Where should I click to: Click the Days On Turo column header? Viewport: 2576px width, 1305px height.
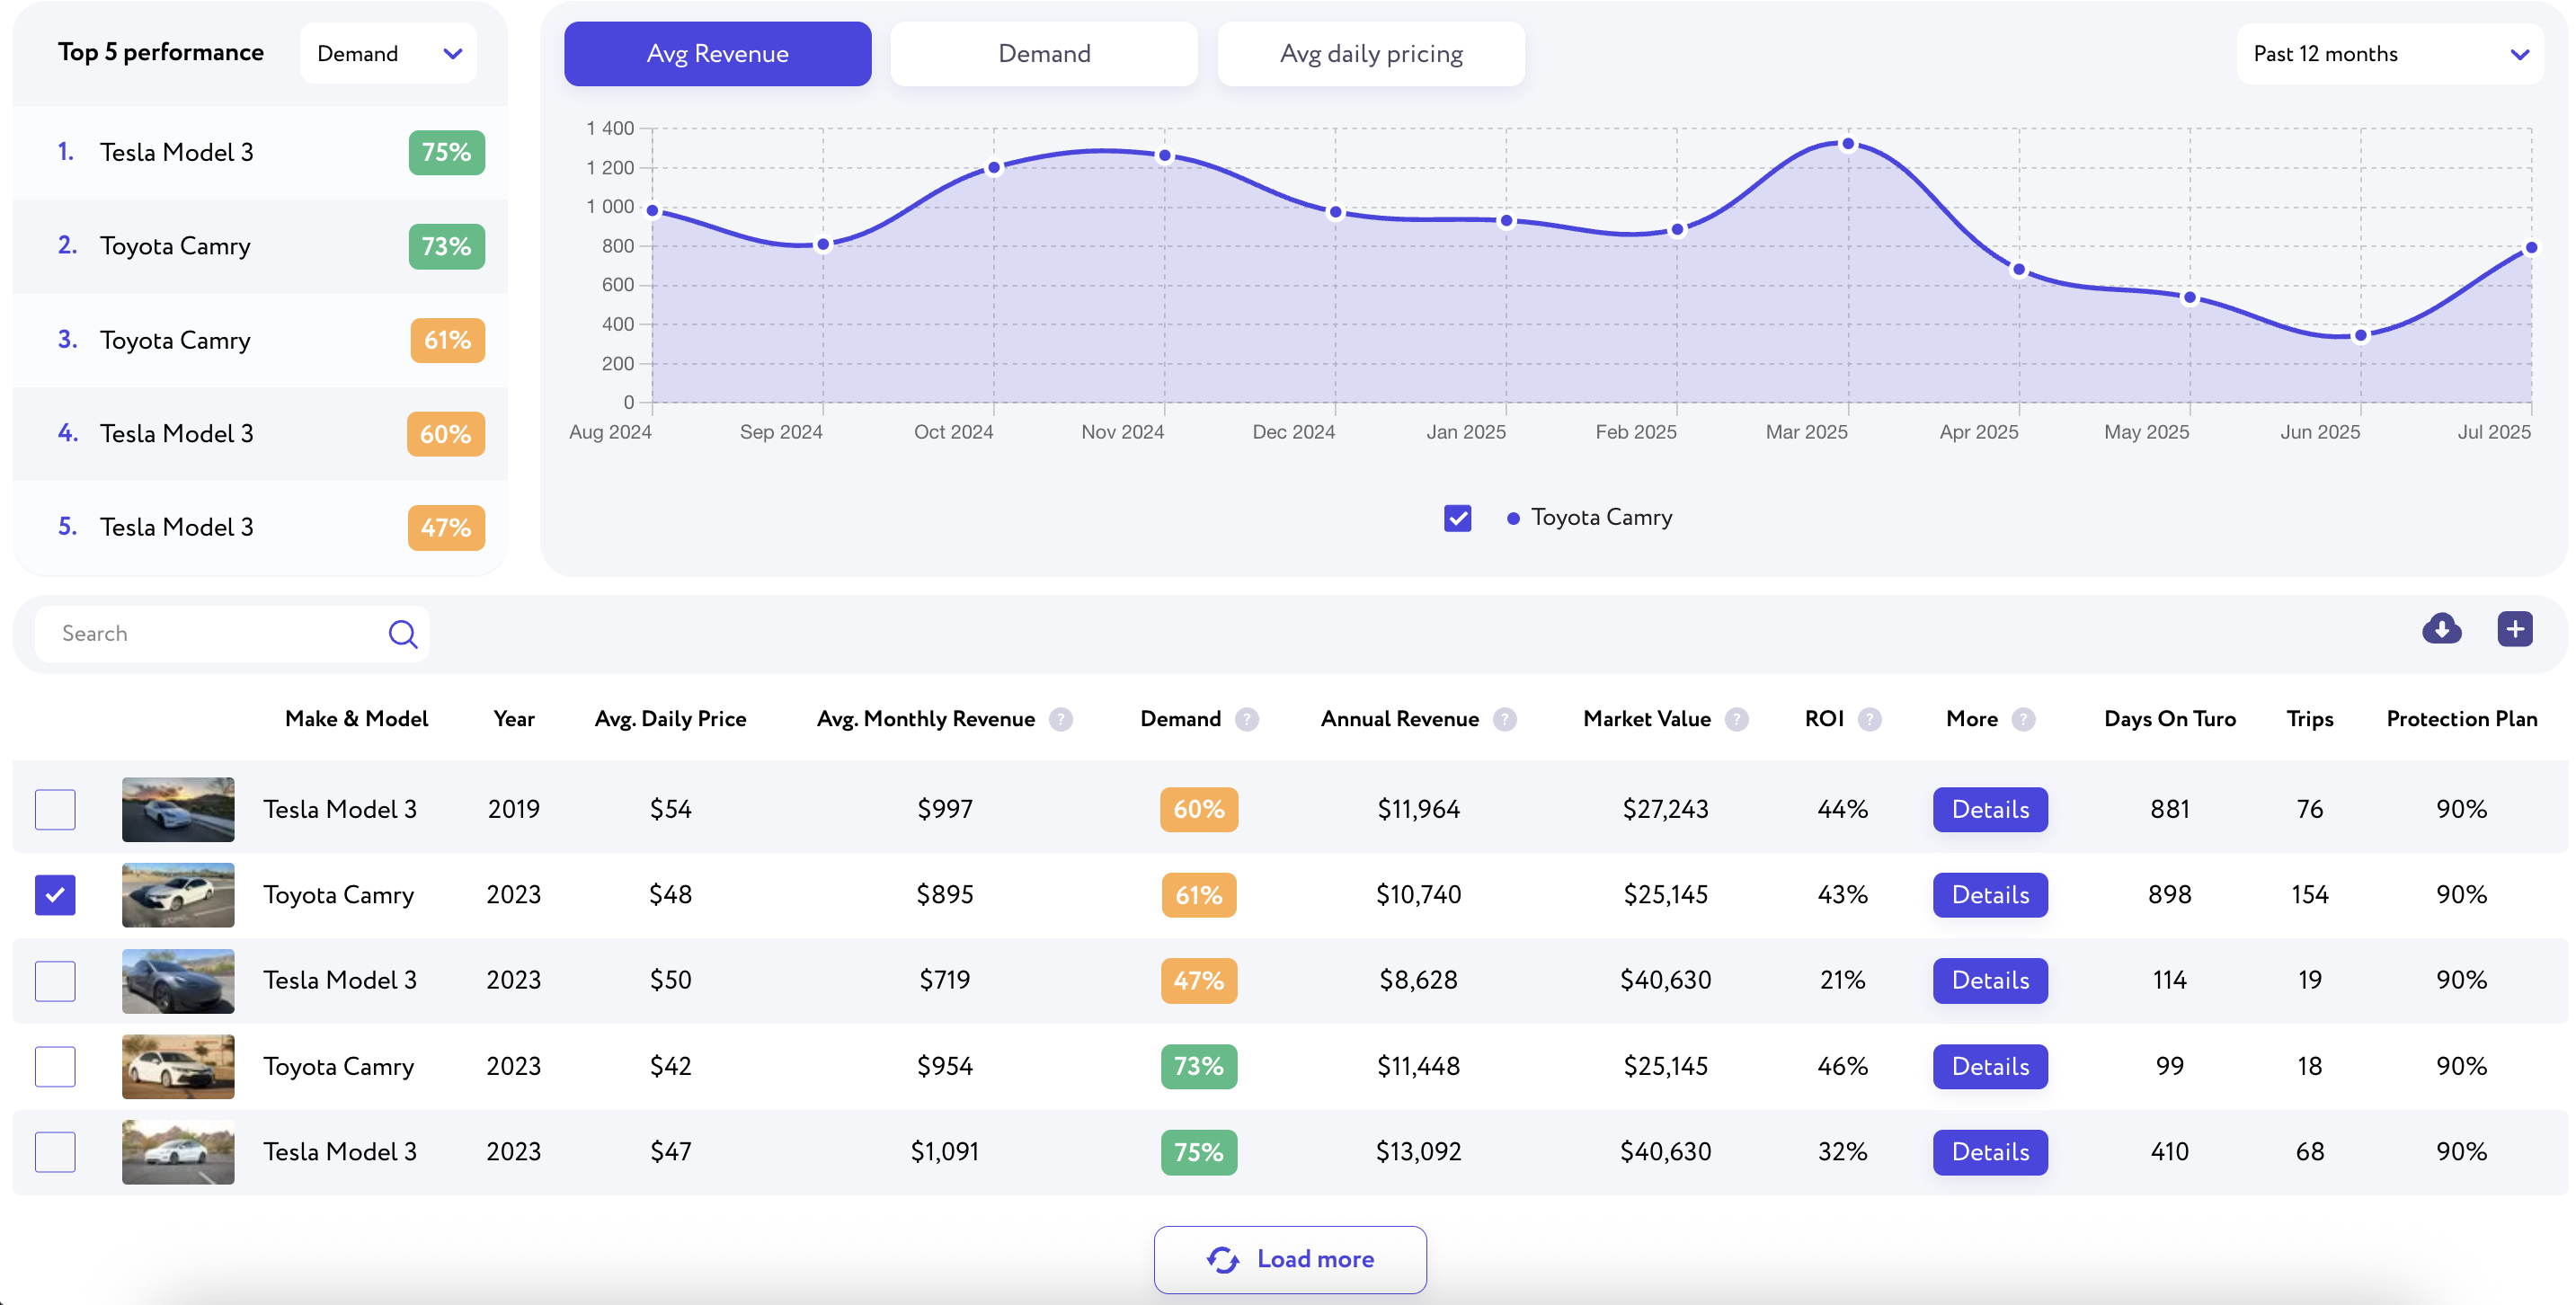(x=2170, y=719)
